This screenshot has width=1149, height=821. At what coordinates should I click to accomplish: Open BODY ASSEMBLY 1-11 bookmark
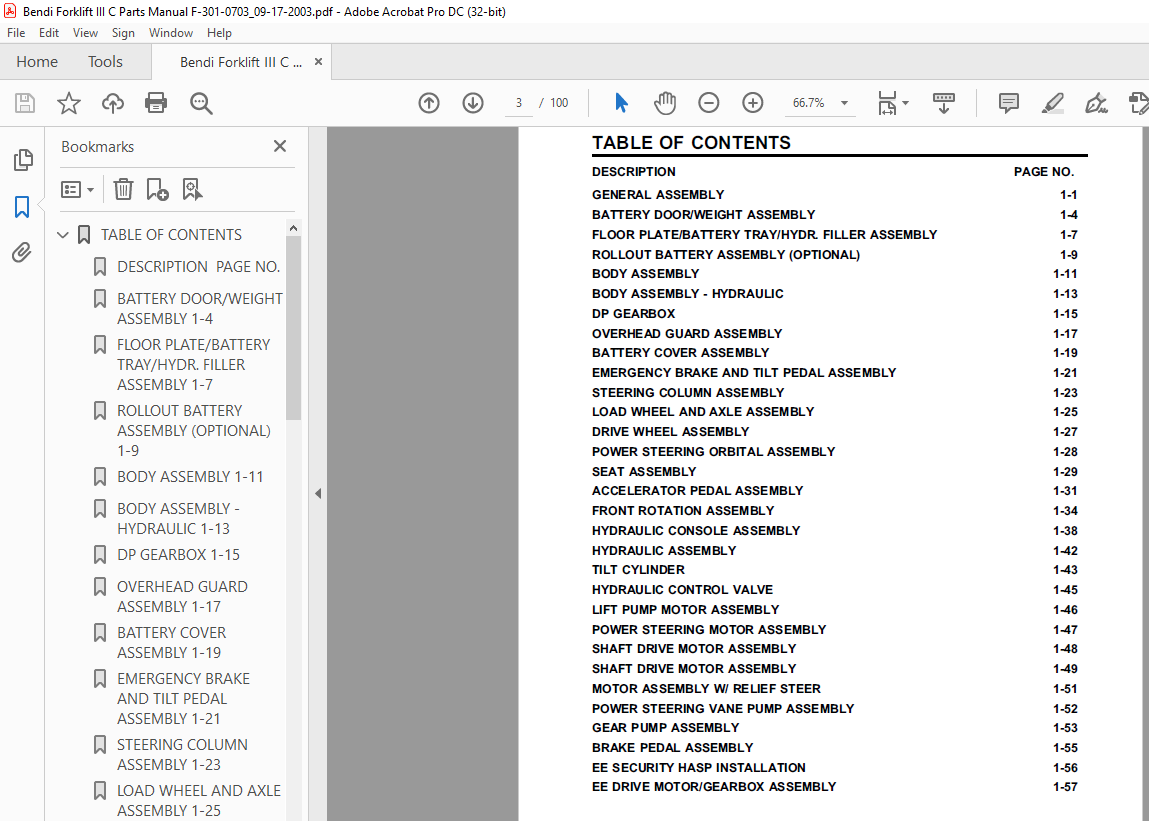point(190,476)
